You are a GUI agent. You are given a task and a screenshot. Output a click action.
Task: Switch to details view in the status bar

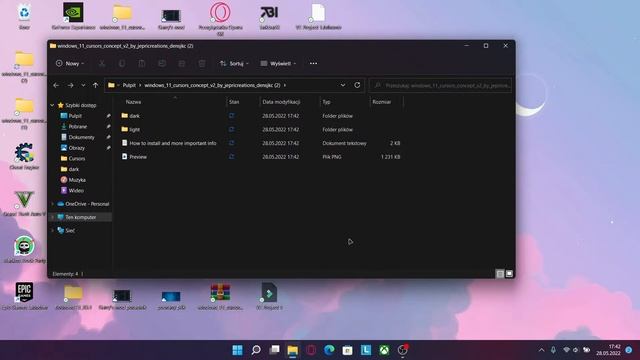coord(500,274)
